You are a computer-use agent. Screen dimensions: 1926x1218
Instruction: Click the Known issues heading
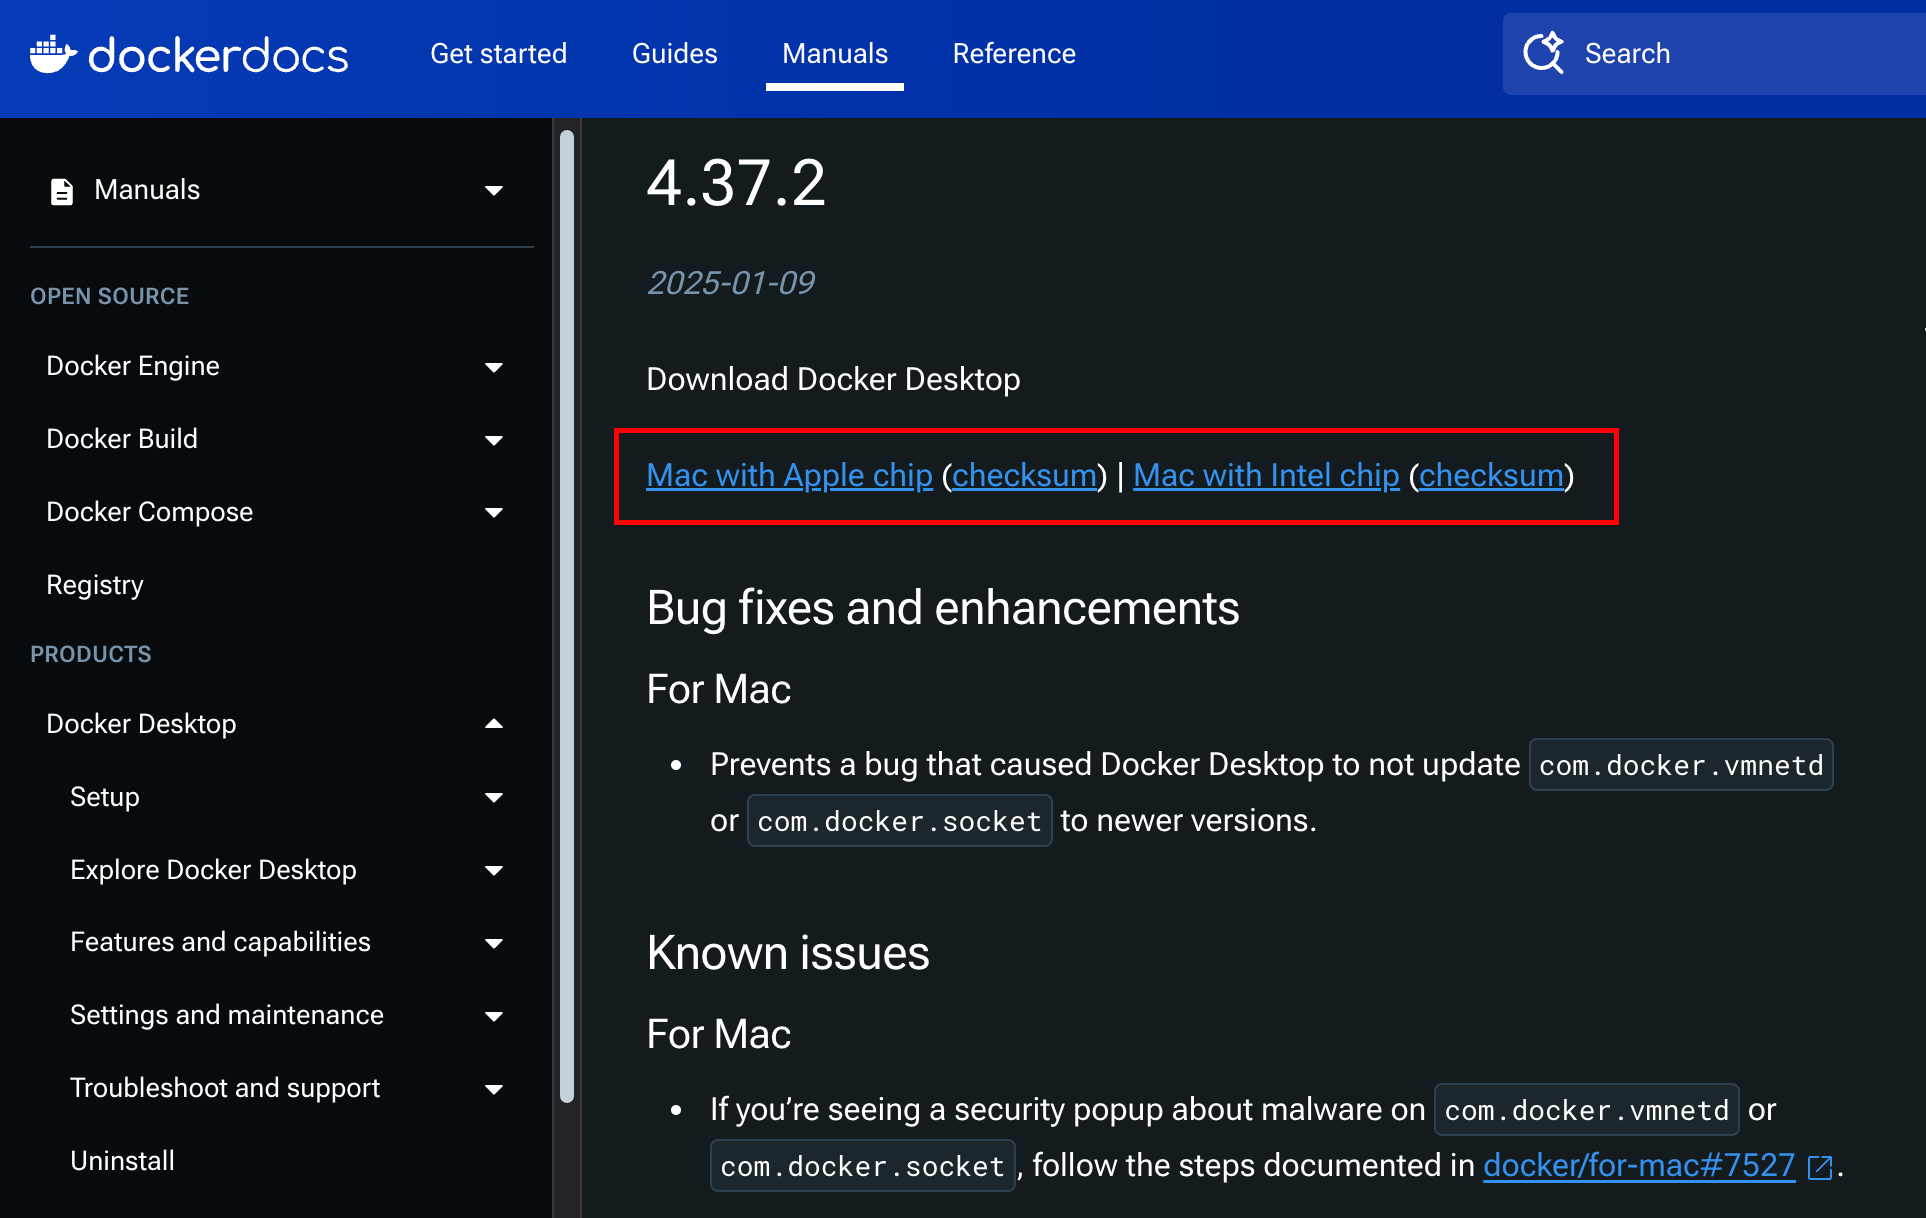pyautogui.click(x=788, y=953)
